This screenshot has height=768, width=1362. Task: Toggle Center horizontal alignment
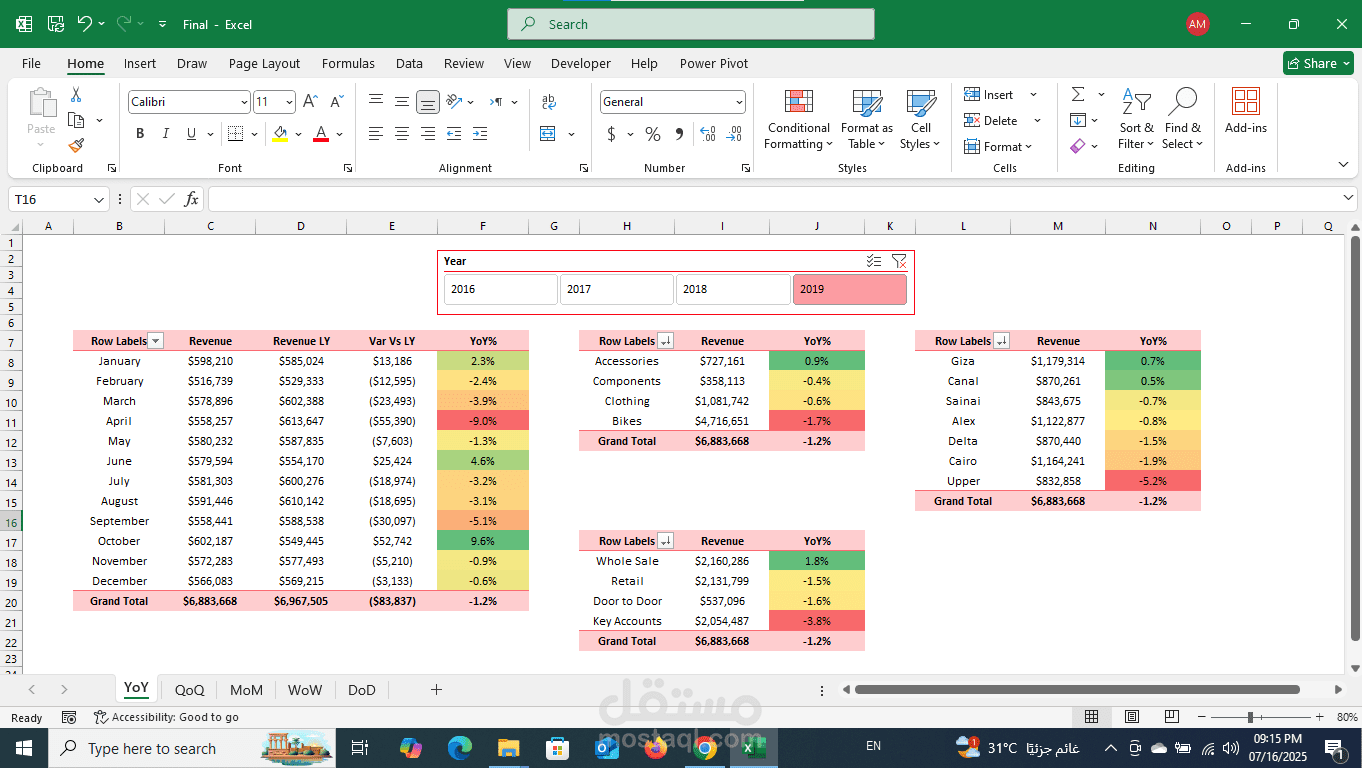pos(402,134)
